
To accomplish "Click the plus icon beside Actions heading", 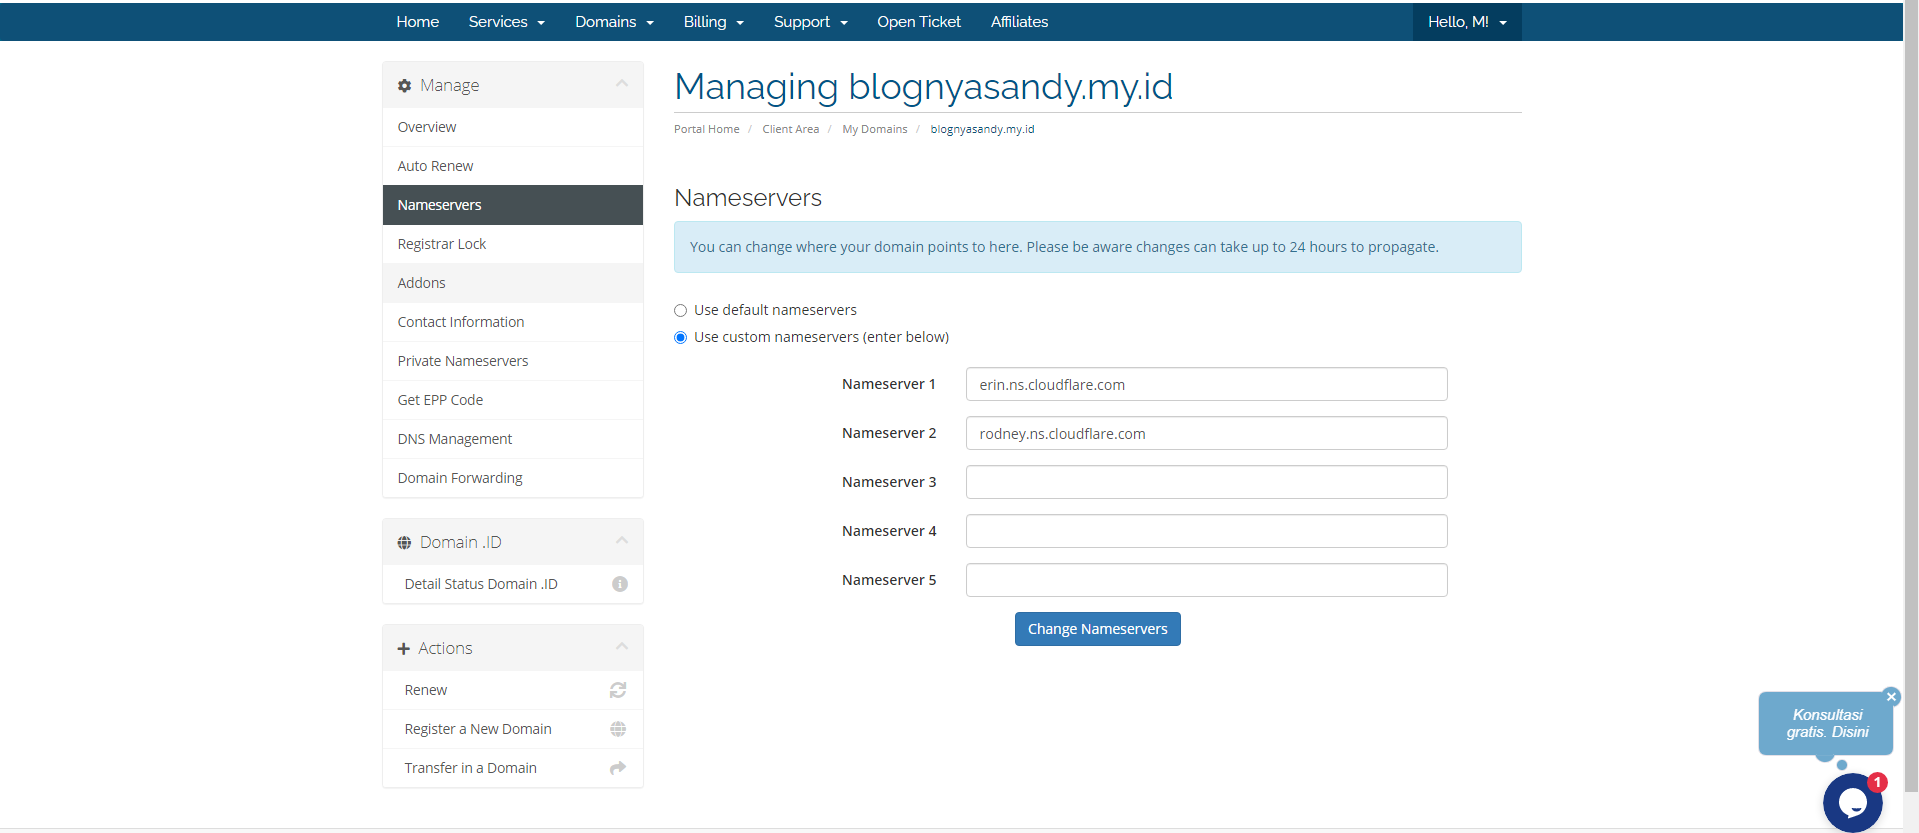I will tap(404, 649).
